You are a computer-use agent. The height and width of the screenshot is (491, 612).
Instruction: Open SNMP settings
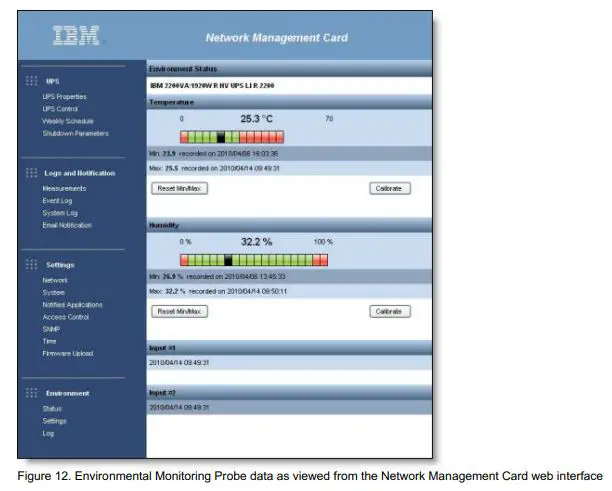tap(51, 329)
